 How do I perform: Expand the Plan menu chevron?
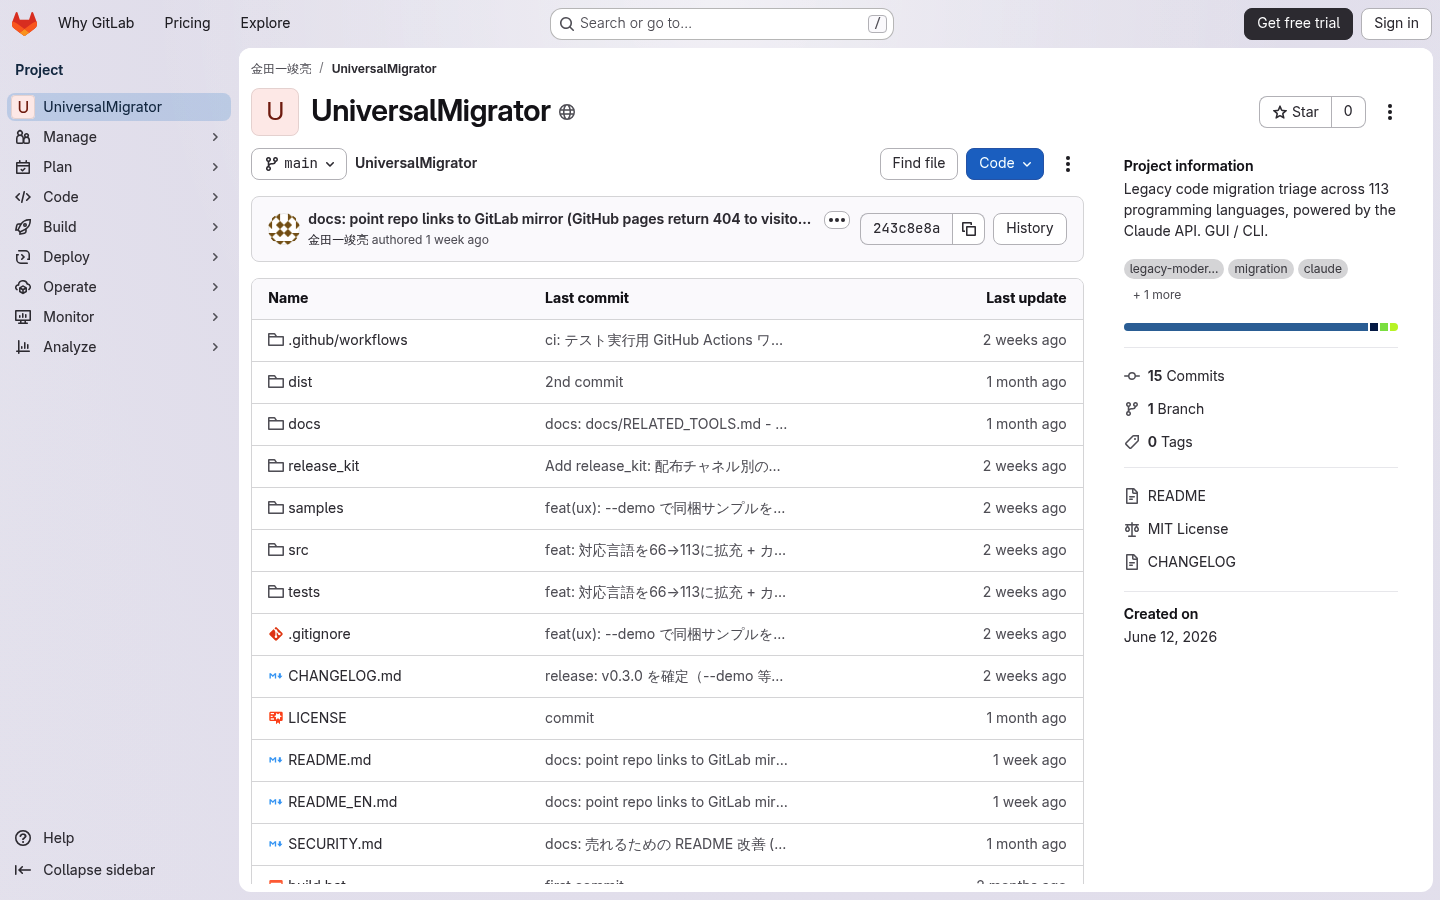215,167
